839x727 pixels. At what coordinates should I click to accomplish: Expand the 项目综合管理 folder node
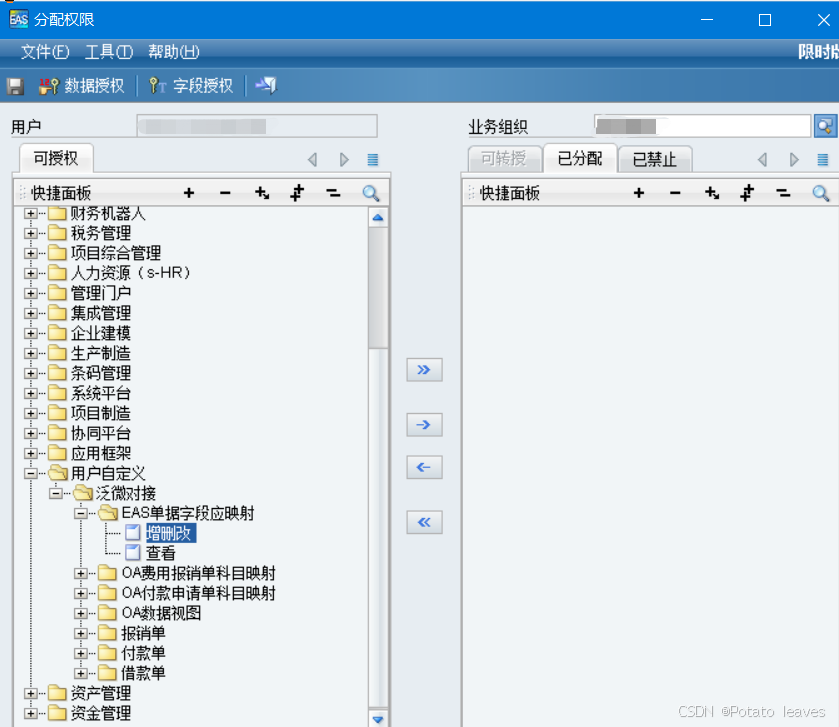[30, 253]
